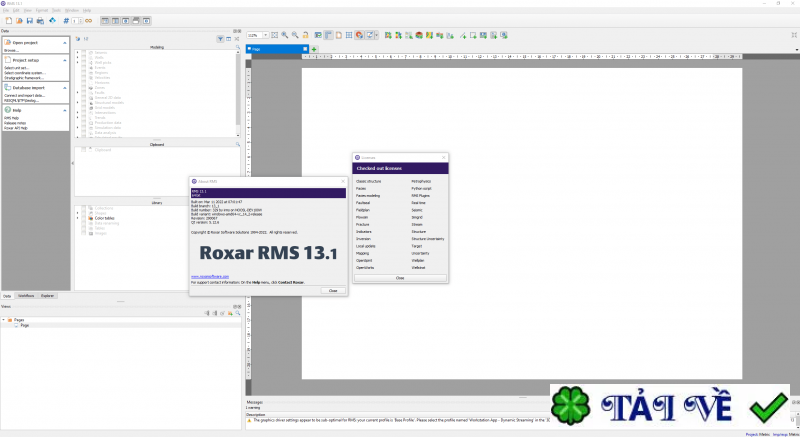Image resolution: width=800 pixels, height=437 pixels.
Task: Click the split columns icon in Data panel
Action: point(229,39)
